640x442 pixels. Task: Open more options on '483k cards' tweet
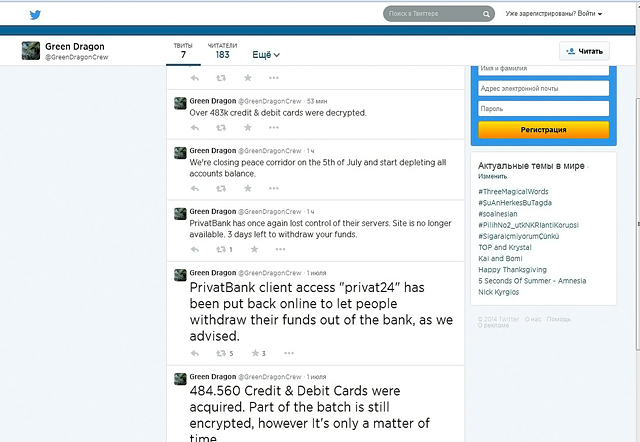274,128
